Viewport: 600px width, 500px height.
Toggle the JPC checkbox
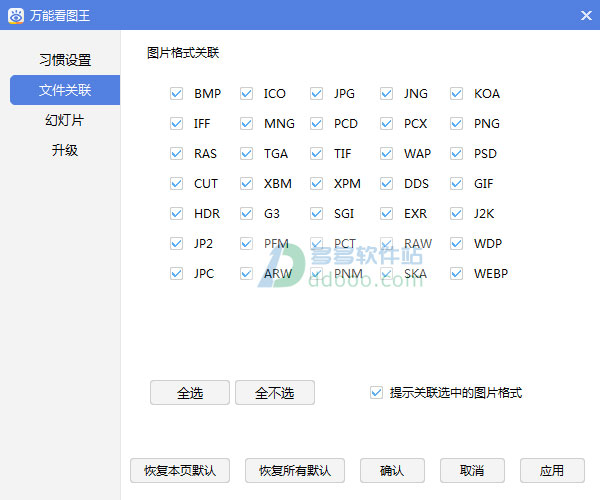point(176,274)
